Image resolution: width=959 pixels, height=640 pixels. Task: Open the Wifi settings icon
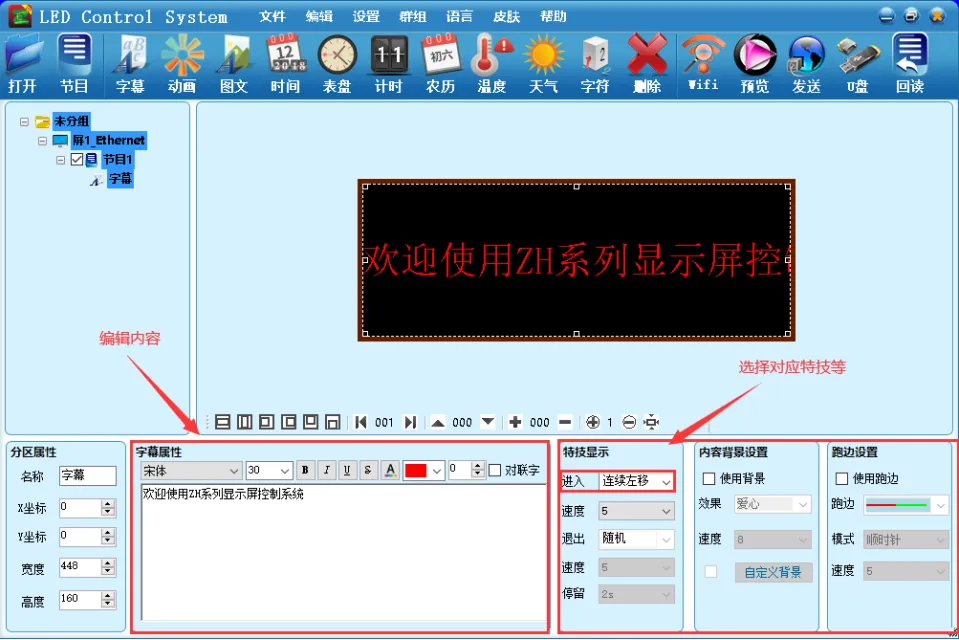tap(703, 64)
